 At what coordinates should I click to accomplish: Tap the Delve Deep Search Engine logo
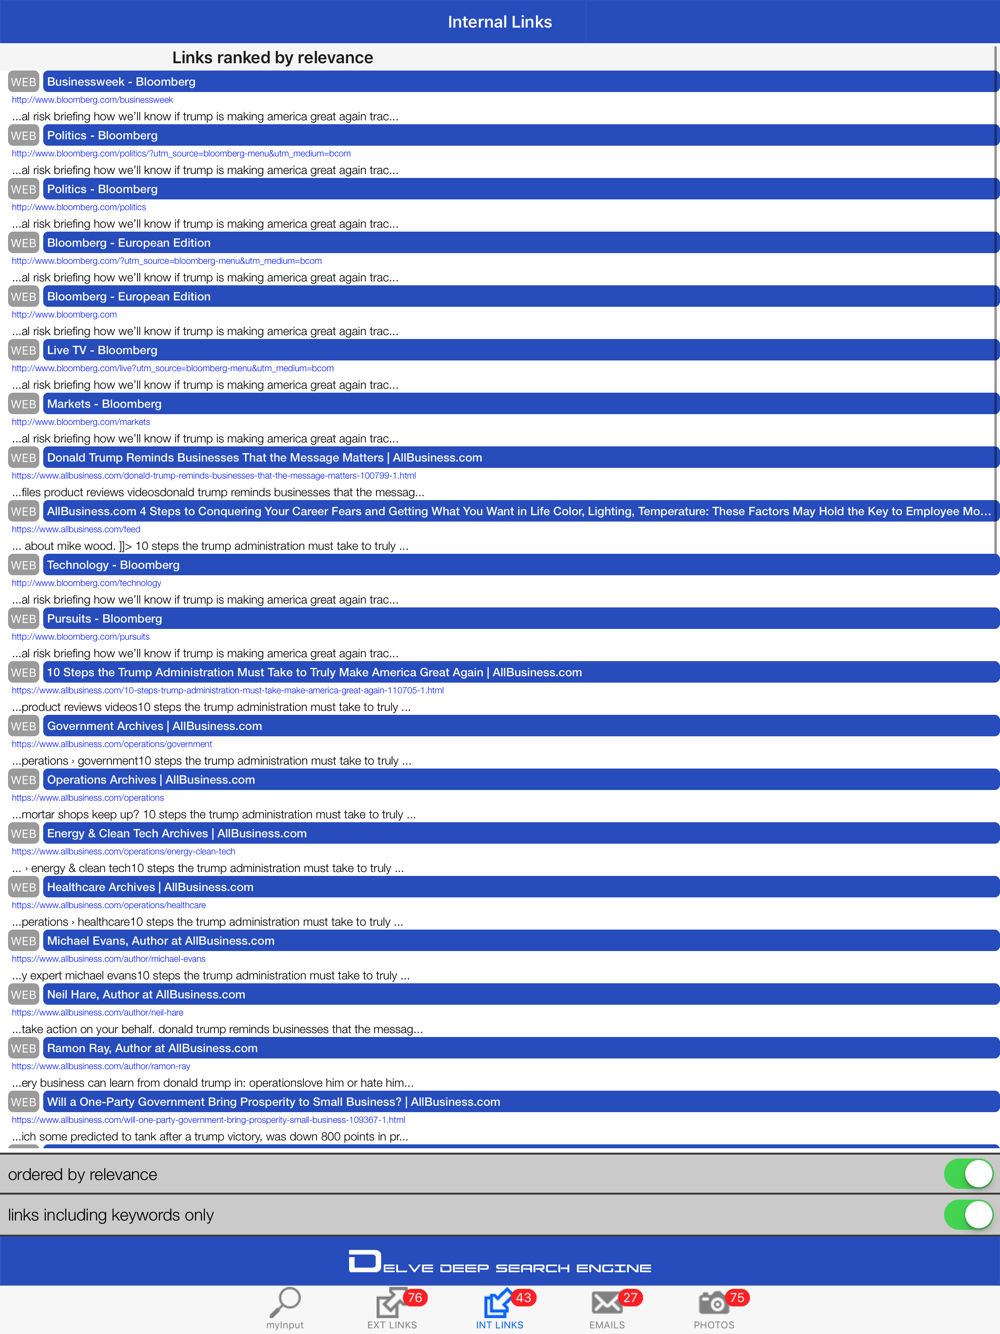click(500, 1262)
